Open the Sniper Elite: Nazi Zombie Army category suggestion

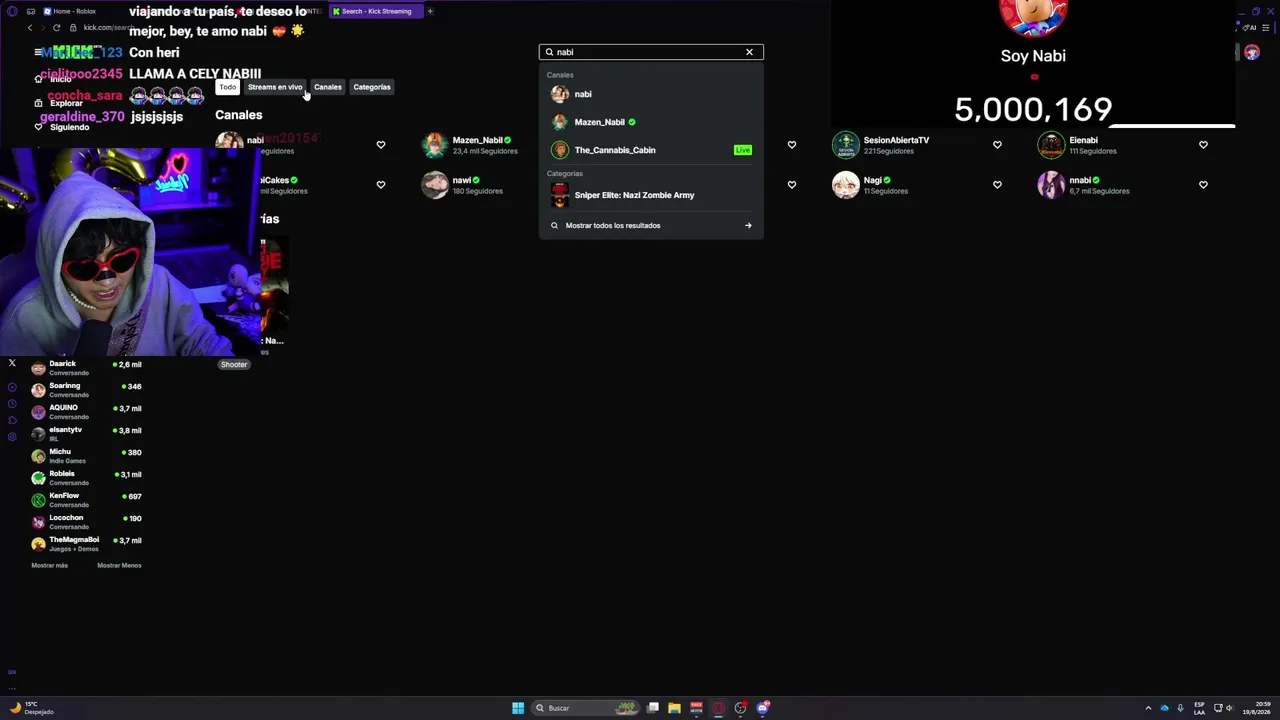pos(651,195)
